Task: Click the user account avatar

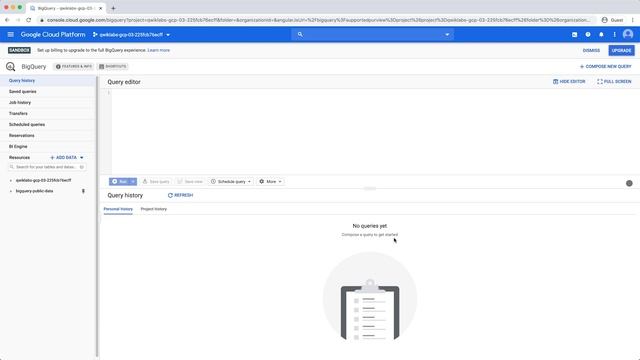Action: pos(628,35)
